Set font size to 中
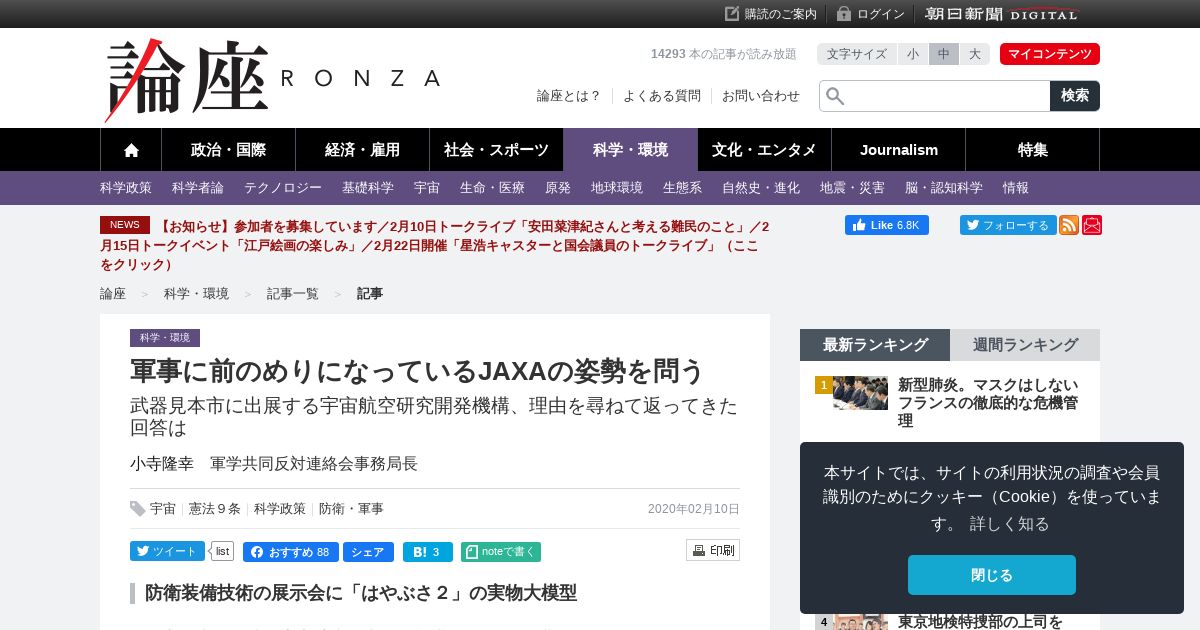The image size is (1200, 630). pyautogui.click(x=944, y=54)
